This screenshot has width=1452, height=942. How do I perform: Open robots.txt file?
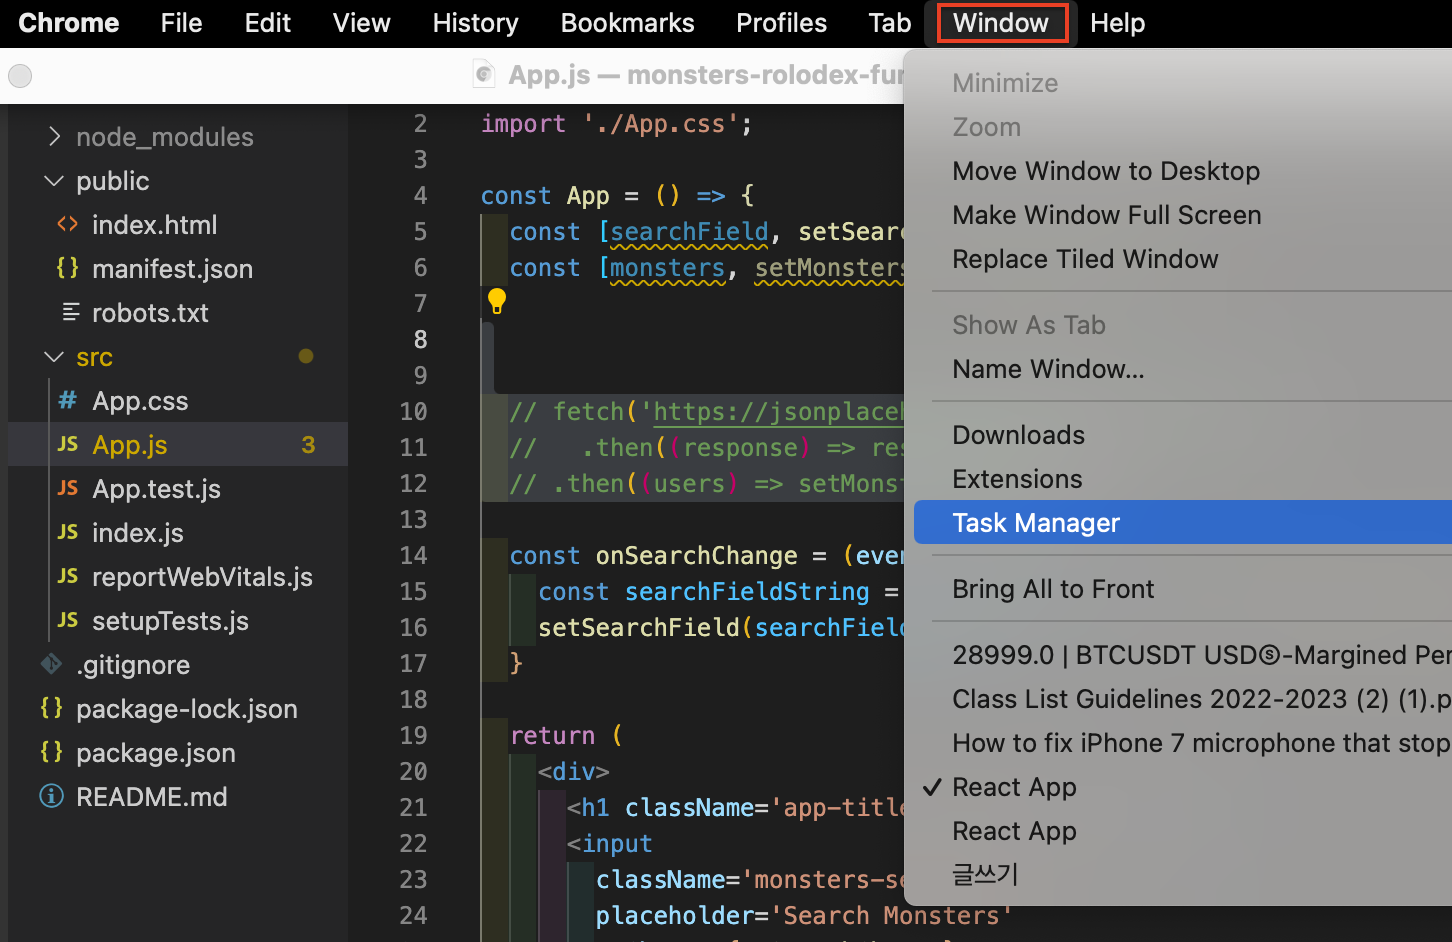click(150, 313)
